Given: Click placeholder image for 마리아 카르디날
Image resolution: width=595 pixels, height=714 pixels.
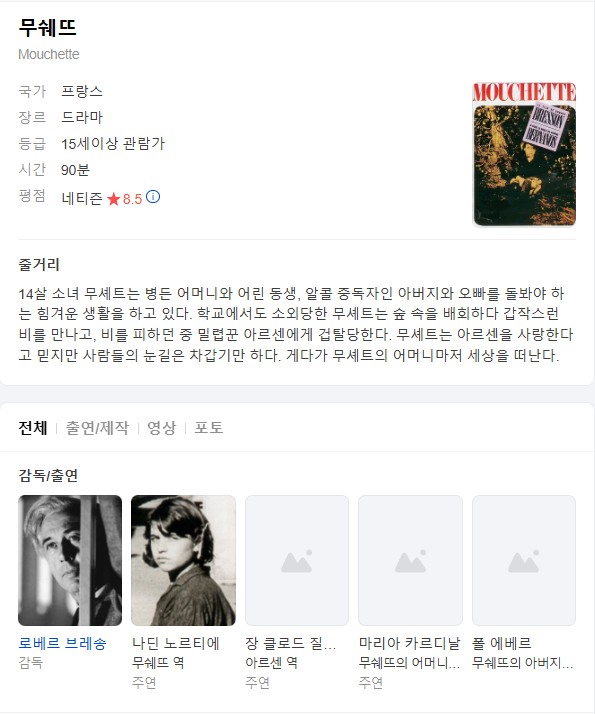Looking at the screenshot, I should coord(411,560).
